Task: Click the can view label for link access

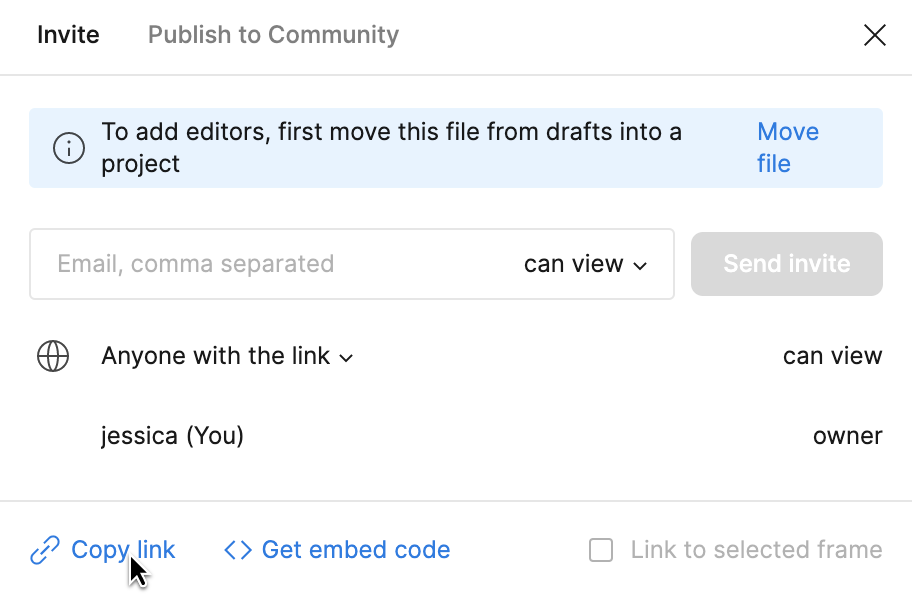Action: (x=832, y=356)
